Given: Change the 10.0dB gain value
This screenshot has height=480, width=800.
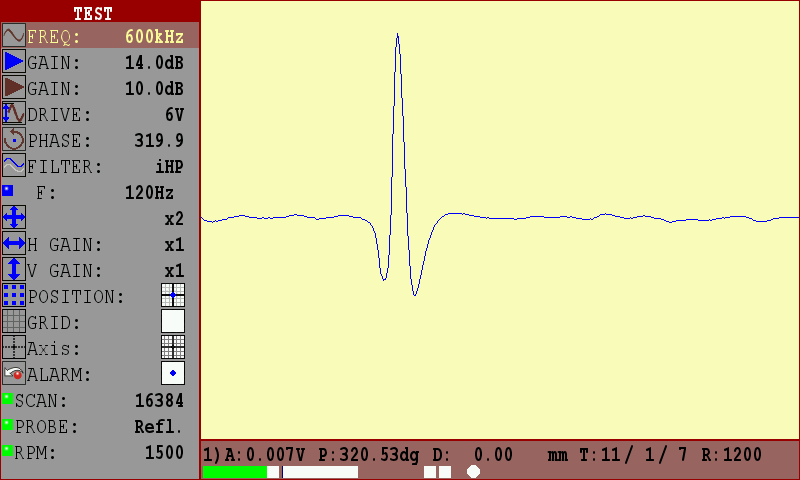Looking at the screenshot, I should (154, 89).
